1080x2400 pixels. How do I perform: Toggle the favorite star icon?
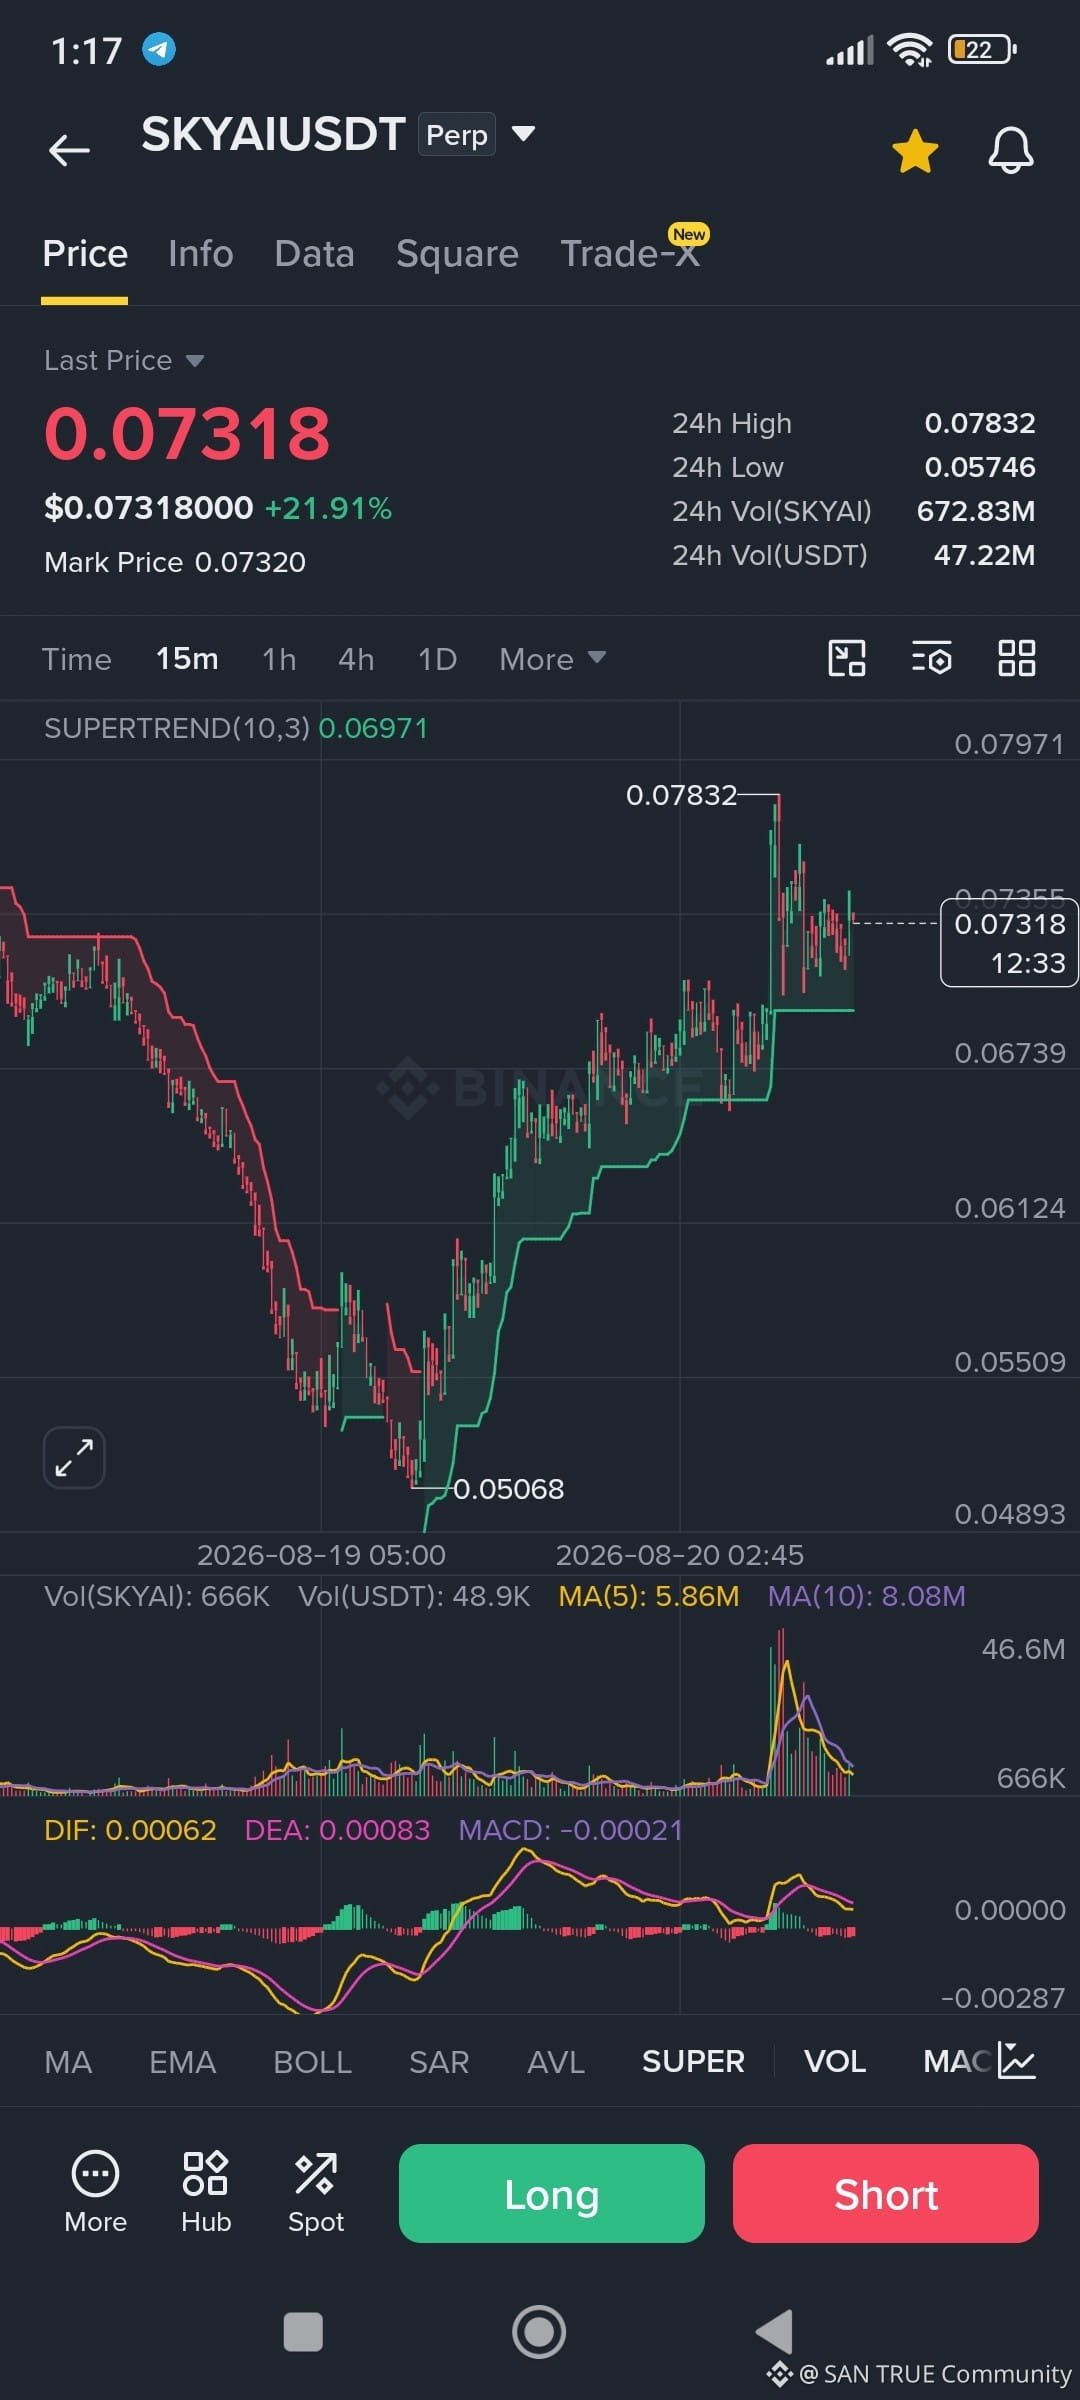pyautogui.click(x=915, y=151)
